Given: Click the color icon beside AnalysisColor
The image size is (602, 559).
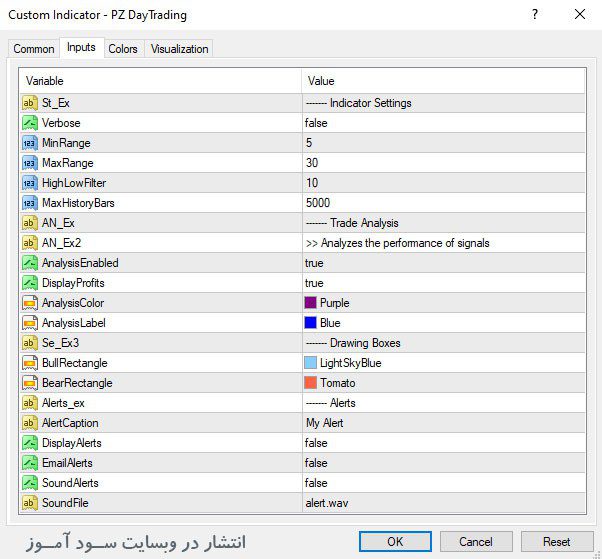Looking at the screenshot, I should click(x=30, y=303).
